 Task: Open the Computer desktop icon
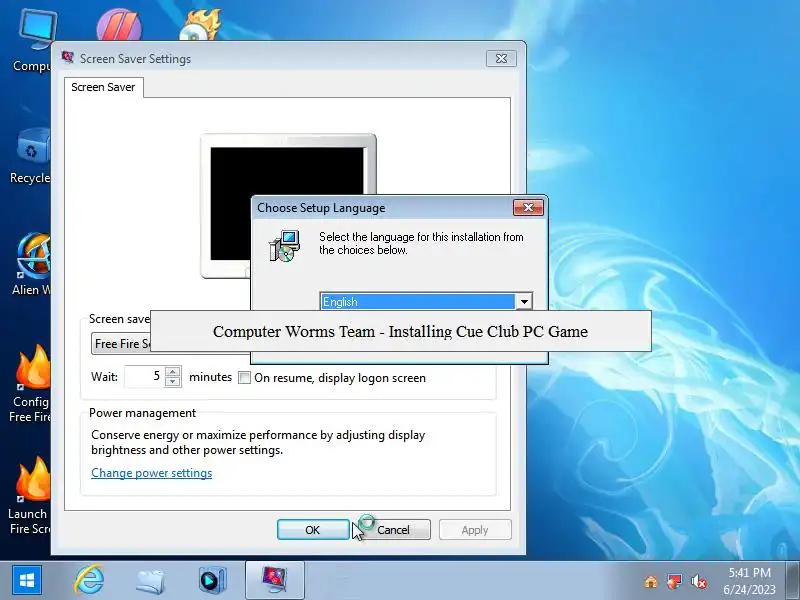click(35, 41)
